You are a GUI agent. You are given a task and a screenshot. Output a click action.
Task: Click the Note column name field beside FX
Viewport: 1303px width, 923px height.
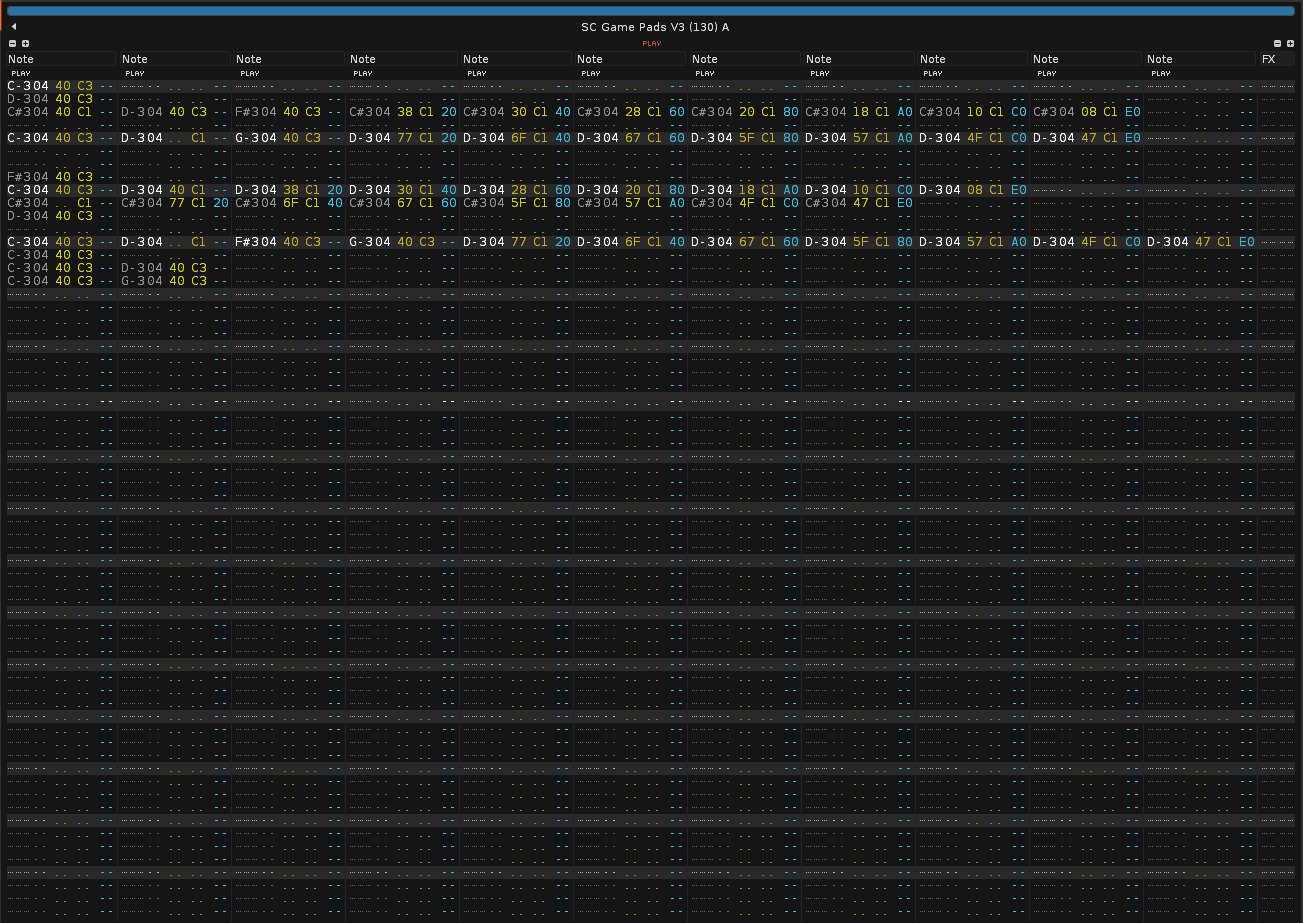click(x=1200, y=59)
